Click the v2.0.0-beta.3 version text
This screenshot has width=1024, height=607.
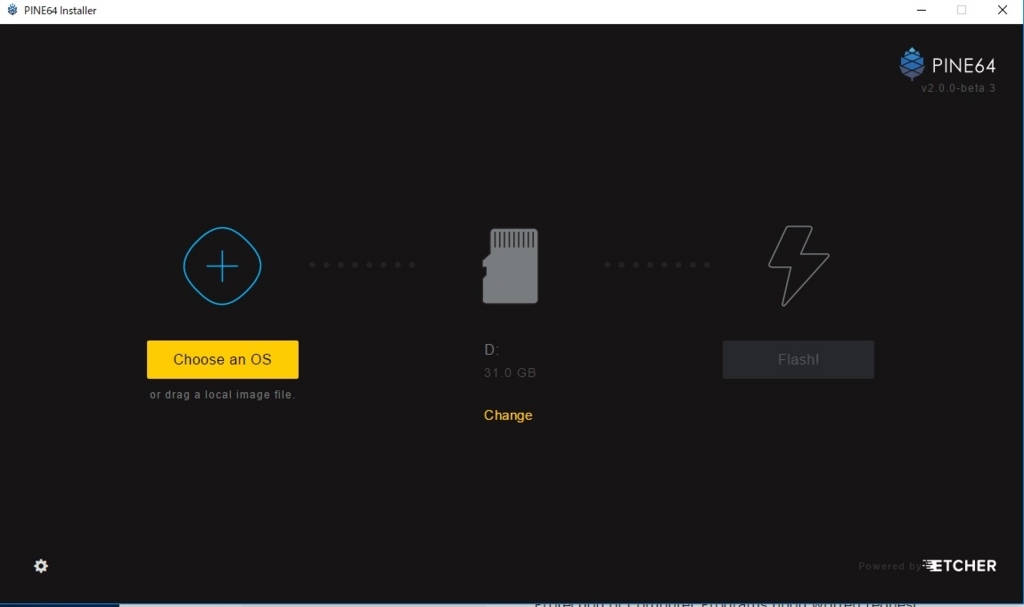tap(958, 88)
